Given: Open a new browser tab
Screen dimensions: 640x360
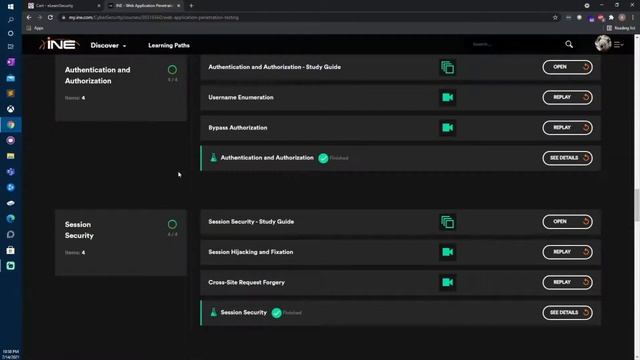Looking at the screenshot, I should click(191, 6).
